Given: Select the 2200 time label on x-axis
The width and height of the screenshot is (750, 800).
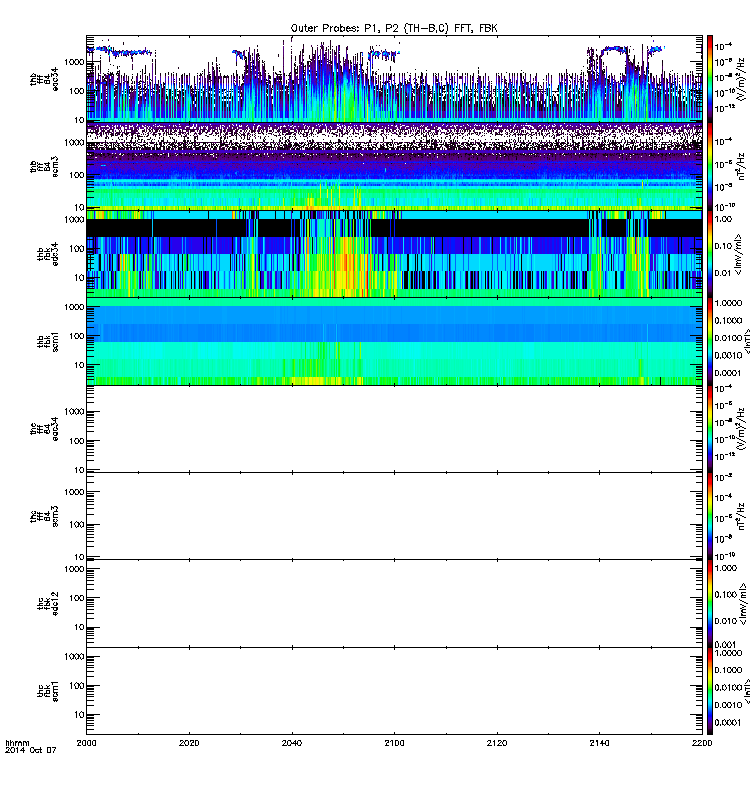Looking at the screenshot, I should [x=702, y=743].
